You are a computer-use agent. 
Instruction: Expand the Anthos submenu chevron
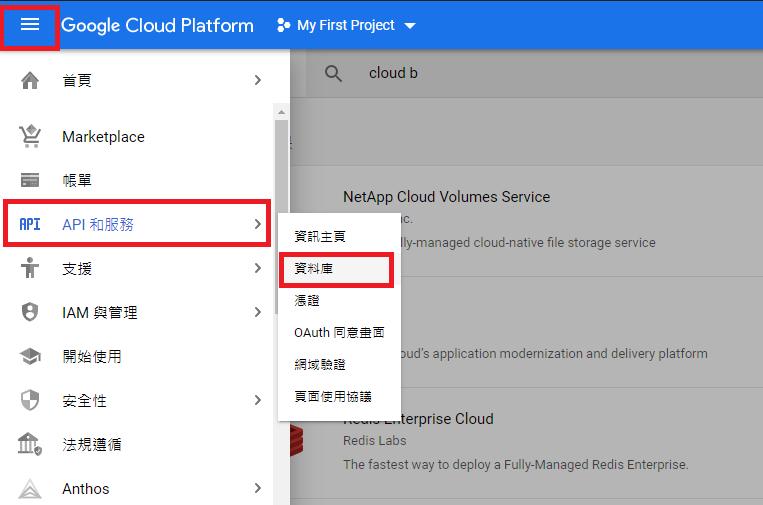(x=258, y=488)
